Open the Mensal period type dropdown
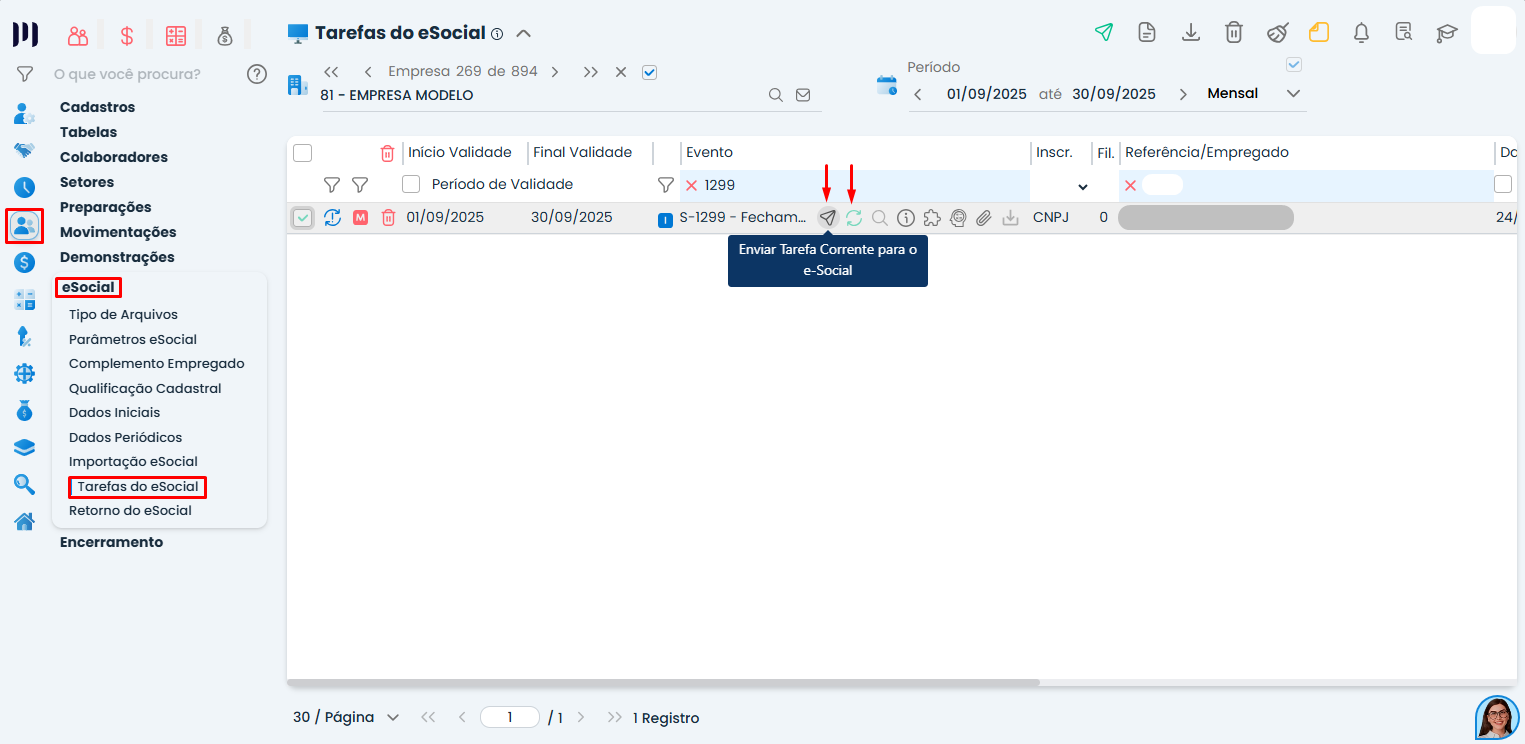Image resolution: width=1525 pixels, height=744 pixels. pyautogui.click(x=1254, y=94)
